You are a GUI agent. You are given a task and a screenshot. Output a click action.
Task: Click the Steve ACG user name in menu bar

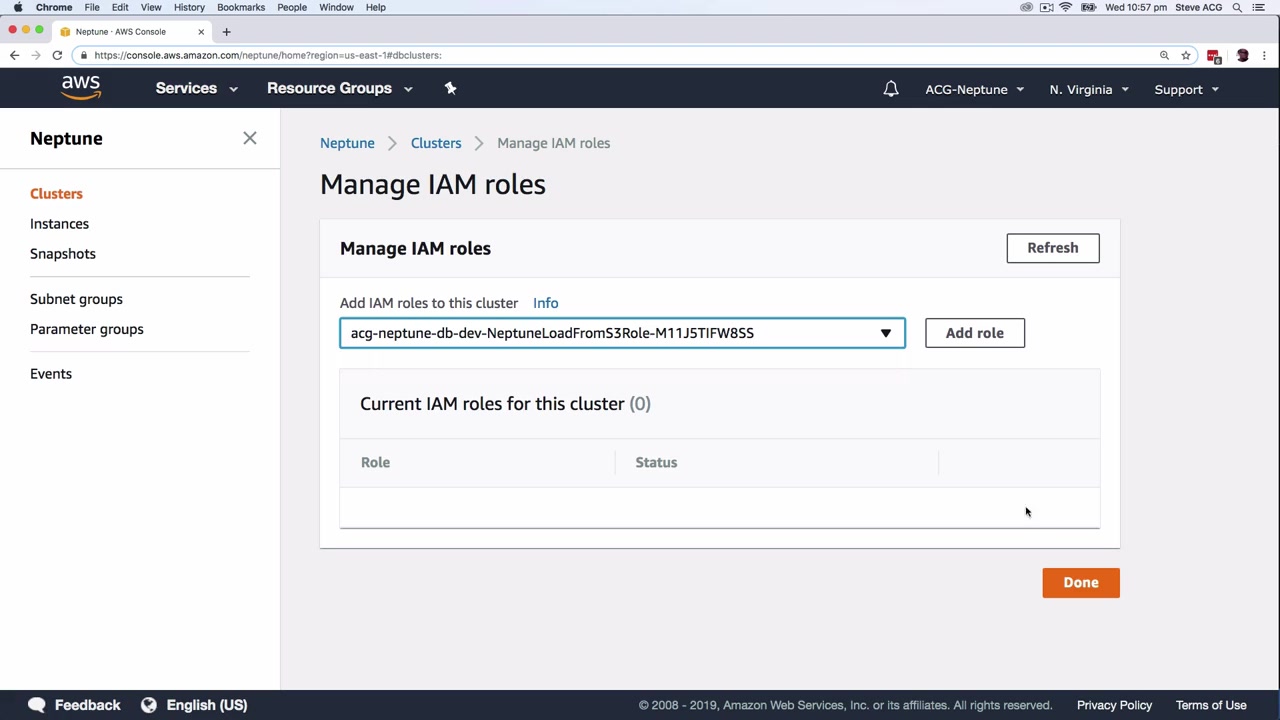1198,7
